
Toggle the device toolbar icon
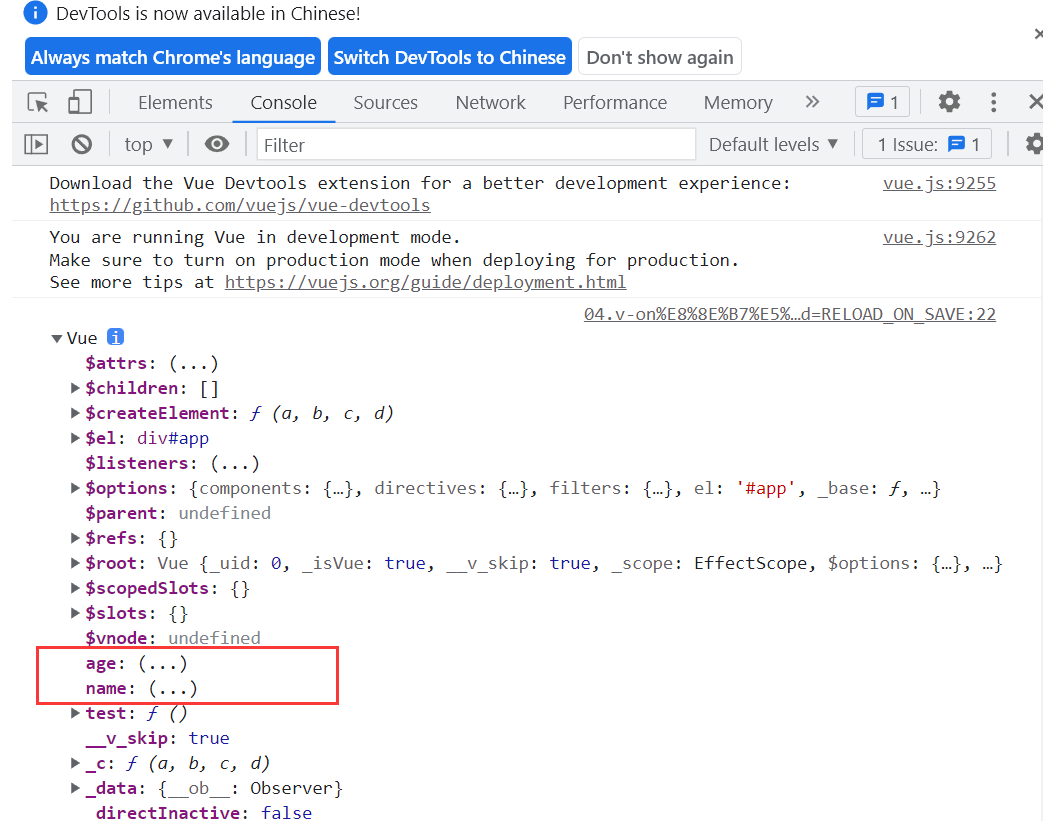tap(80, 102)
